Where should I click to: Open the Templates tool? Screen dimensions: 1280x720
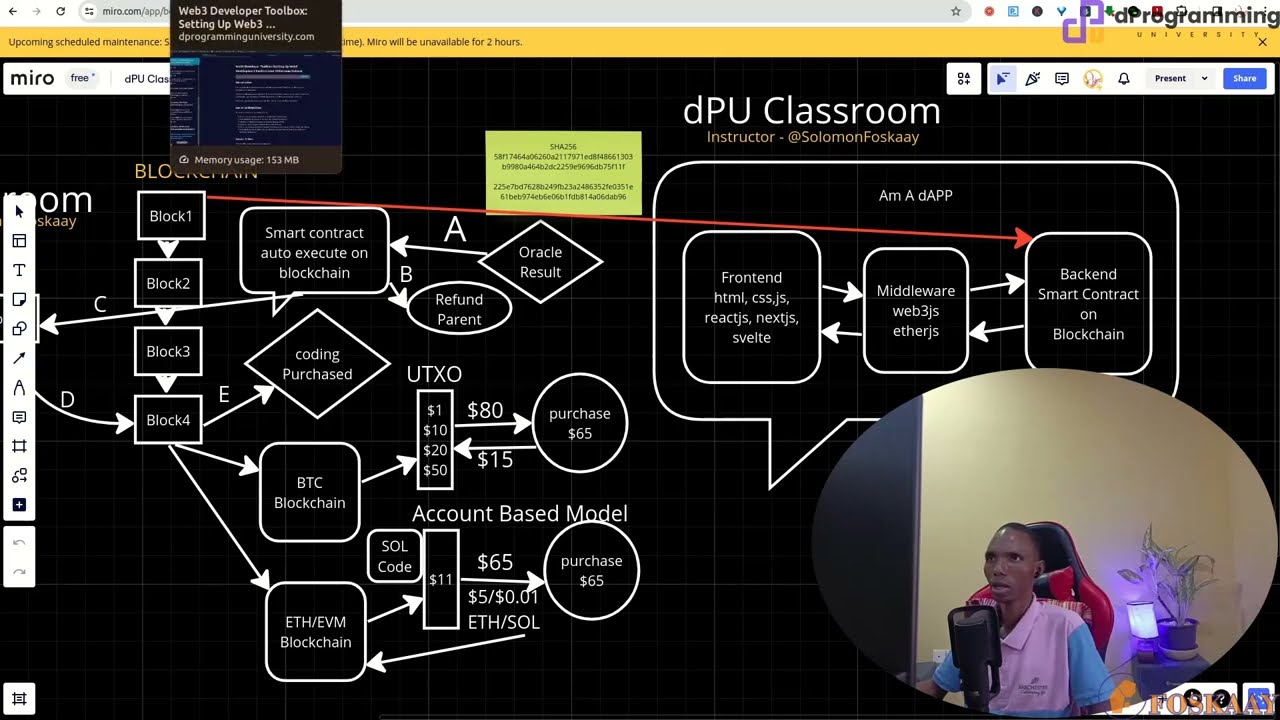pos(19,241)
